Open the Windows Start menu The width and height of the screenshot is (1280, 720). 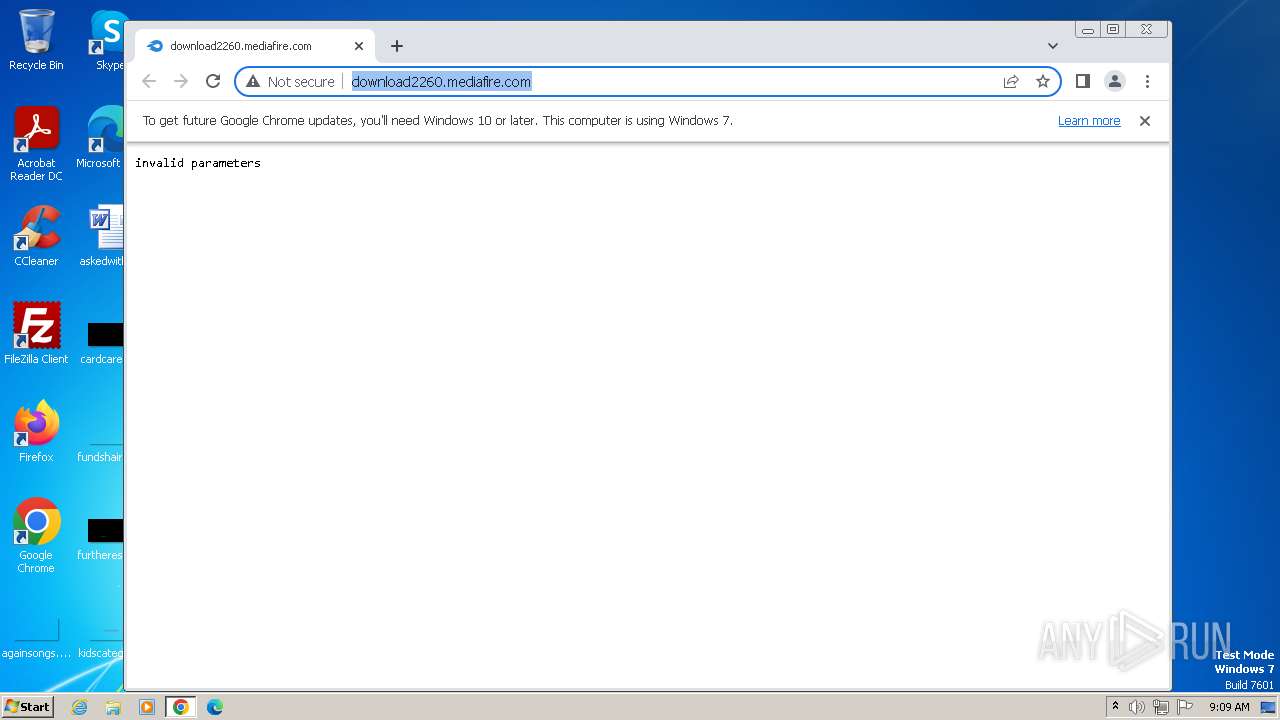(27, 707)
